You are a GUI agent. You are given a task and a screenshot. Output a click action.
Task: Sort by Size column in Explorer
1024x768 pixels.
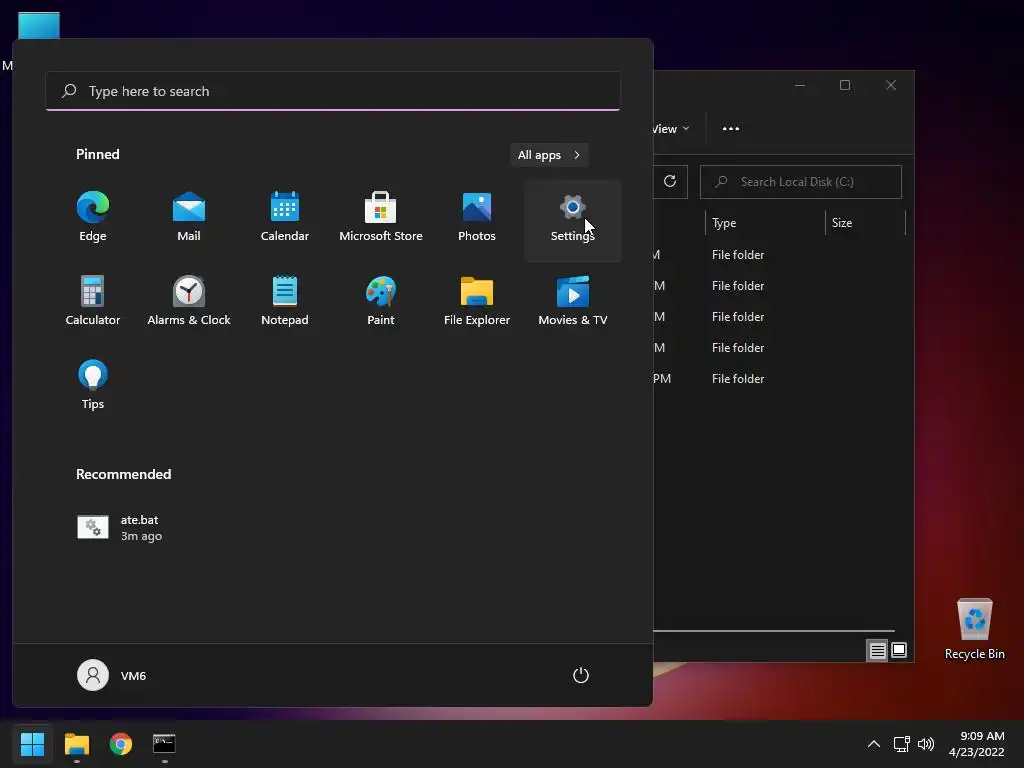[865, 223]
